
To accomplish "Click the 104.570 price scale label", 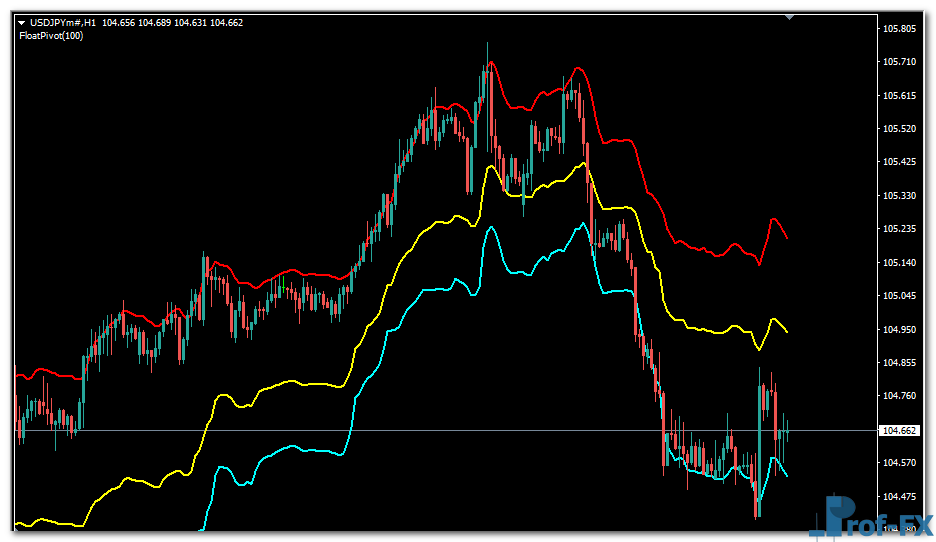I will 900,463.
